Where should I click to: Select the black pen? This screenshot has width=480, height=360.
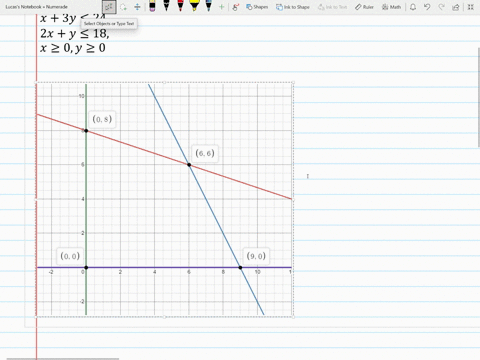click(x=166, y=6)
